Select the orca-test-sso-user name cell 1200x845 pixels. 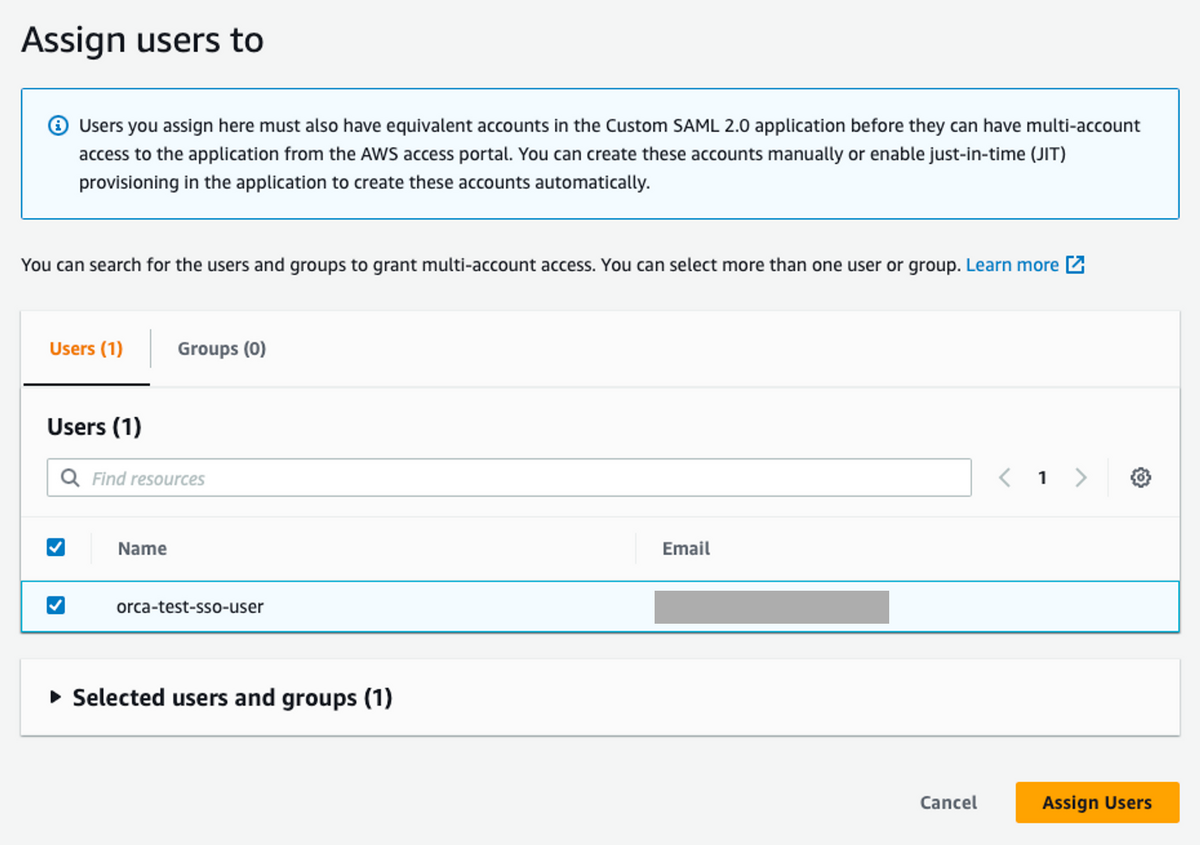click(x=190, y=606)
